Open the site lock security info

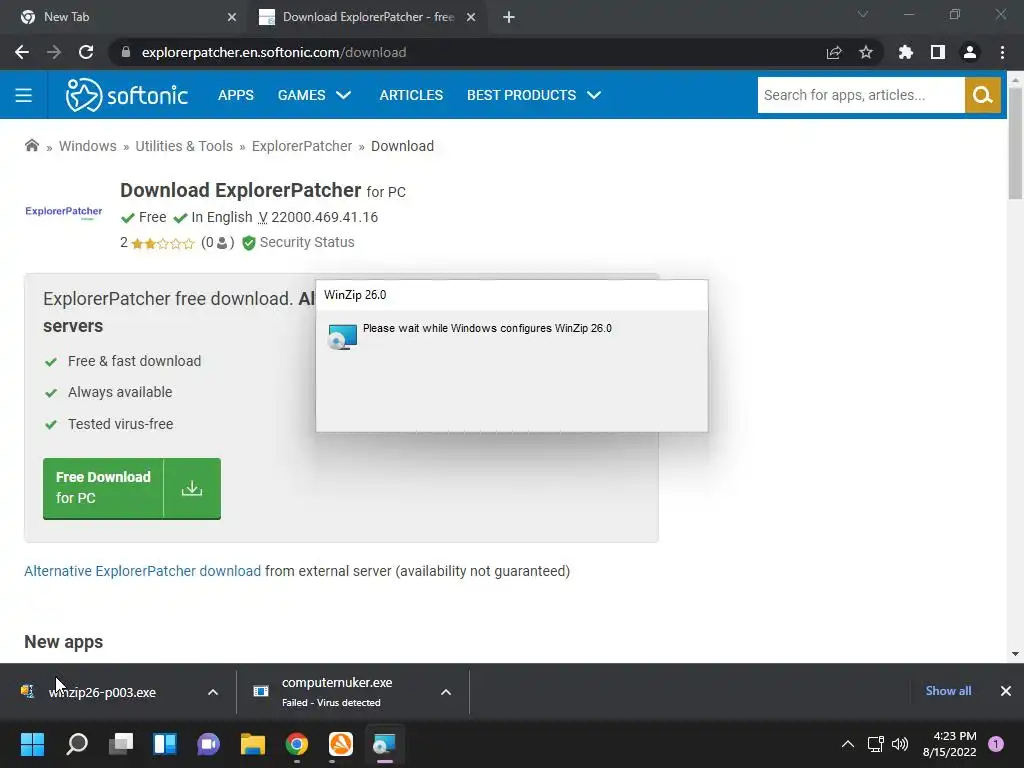tap(126, 52)
